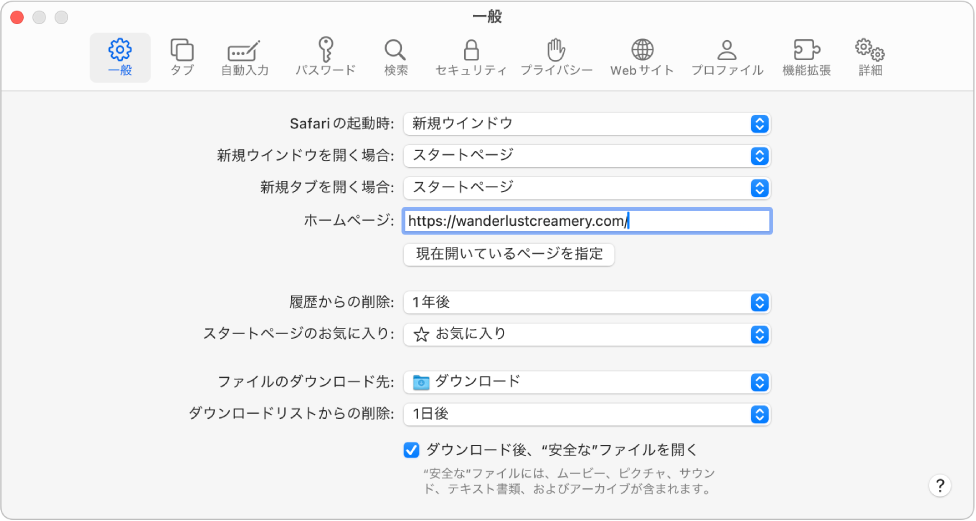Viewport: 976px width, 521px height.
Task: Expand the Safariの起動時 dropdown
Action: click(587, 124)
